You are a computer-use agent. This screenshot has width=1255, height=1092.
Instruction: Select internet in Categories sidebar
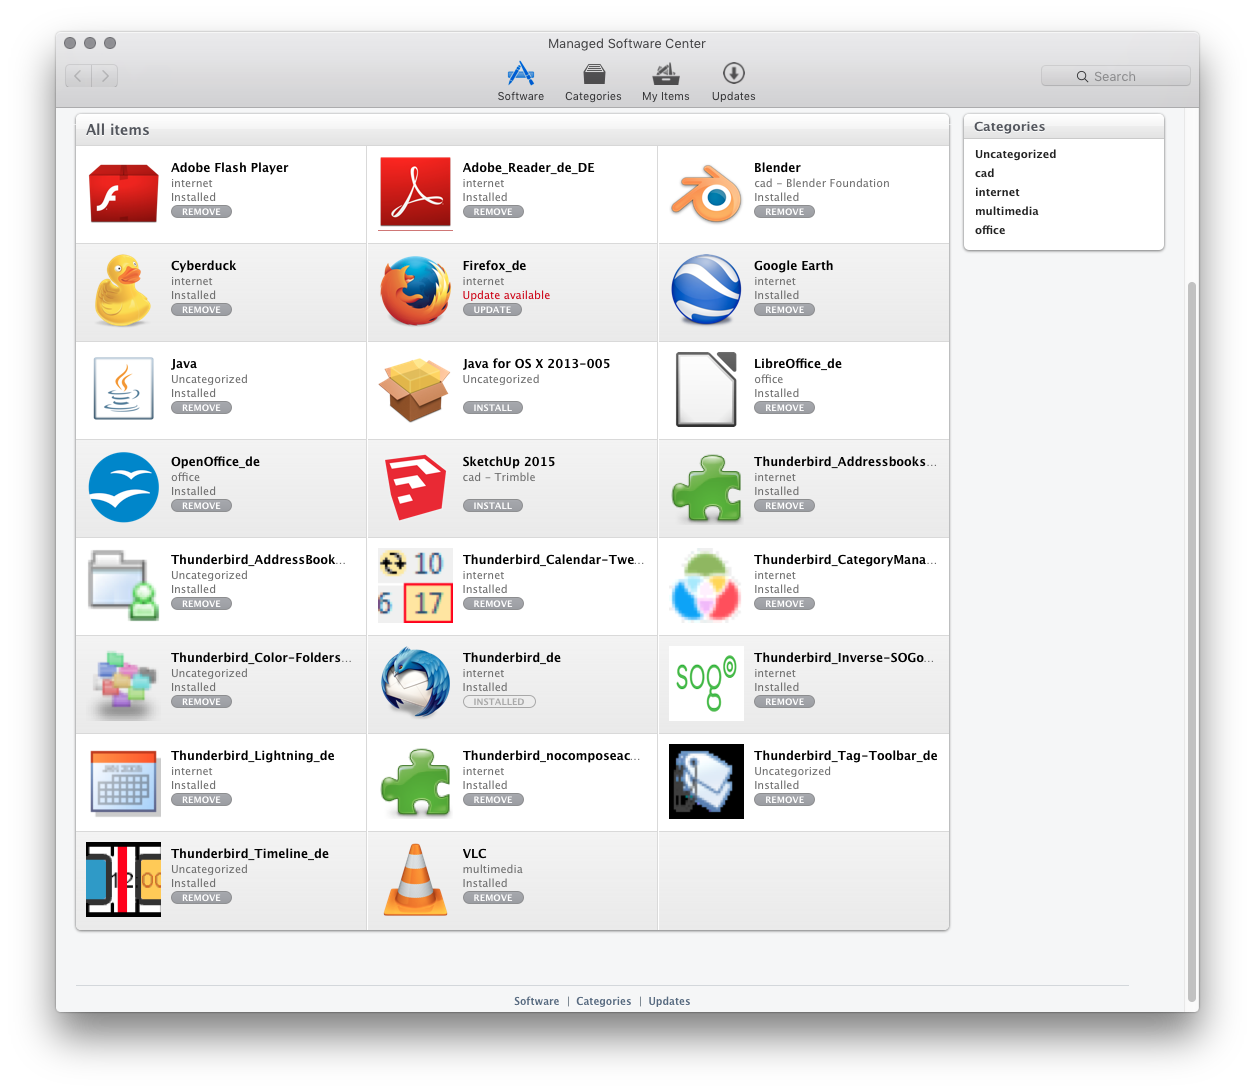click(997, 192)
